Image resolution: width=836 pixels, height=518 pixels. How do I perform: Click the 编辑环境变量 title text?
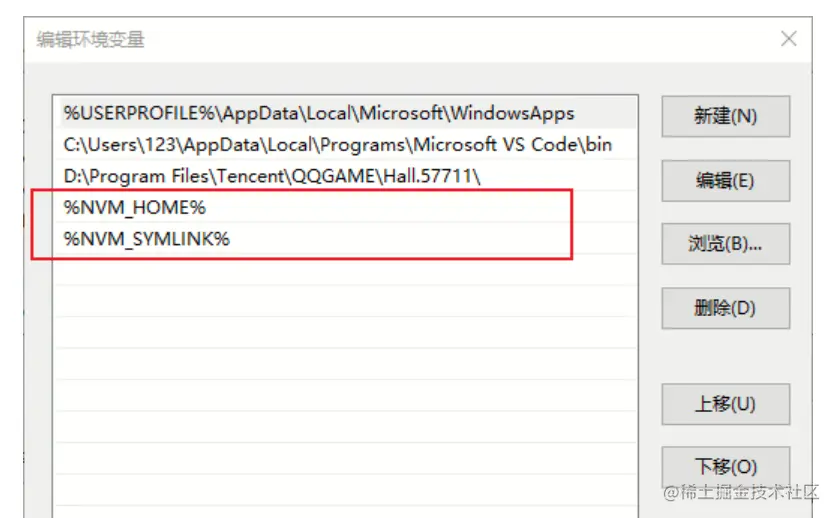point(91,40)
